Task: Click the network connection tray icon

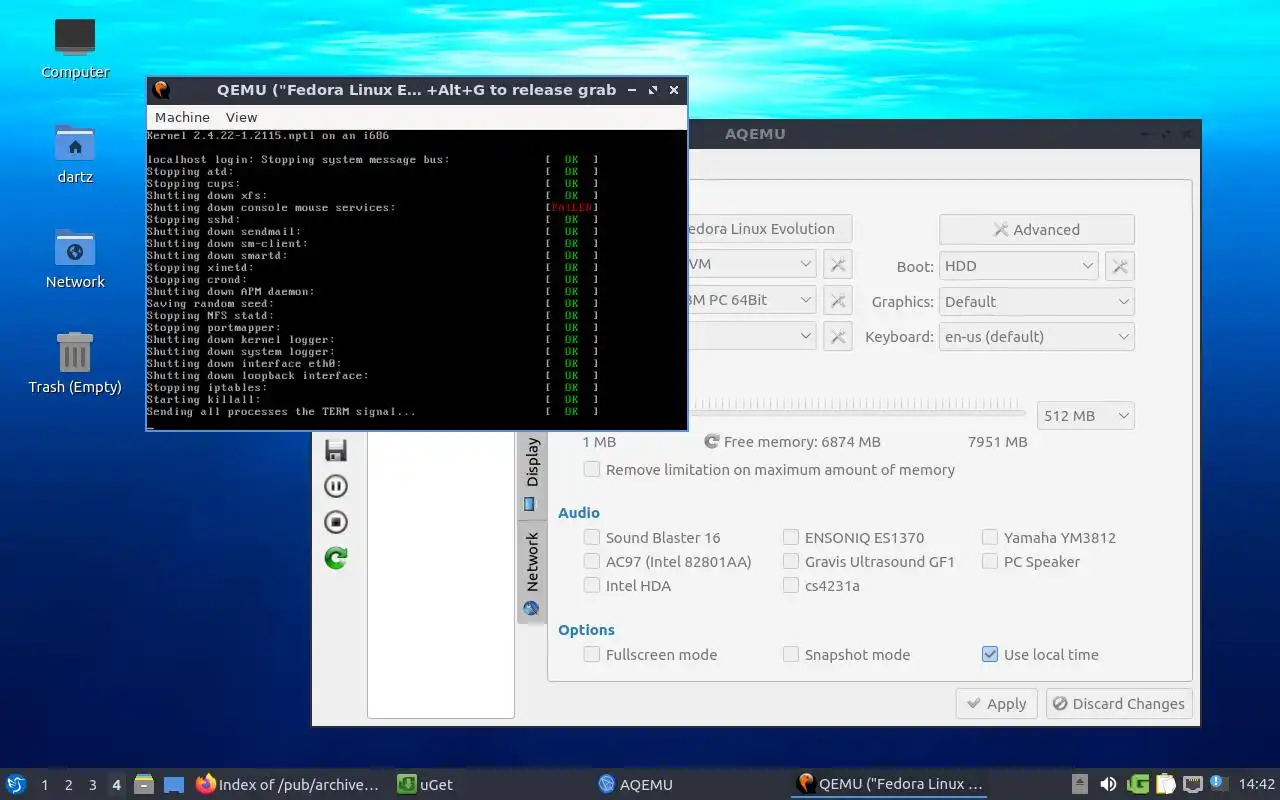Action: (1192, 784)
